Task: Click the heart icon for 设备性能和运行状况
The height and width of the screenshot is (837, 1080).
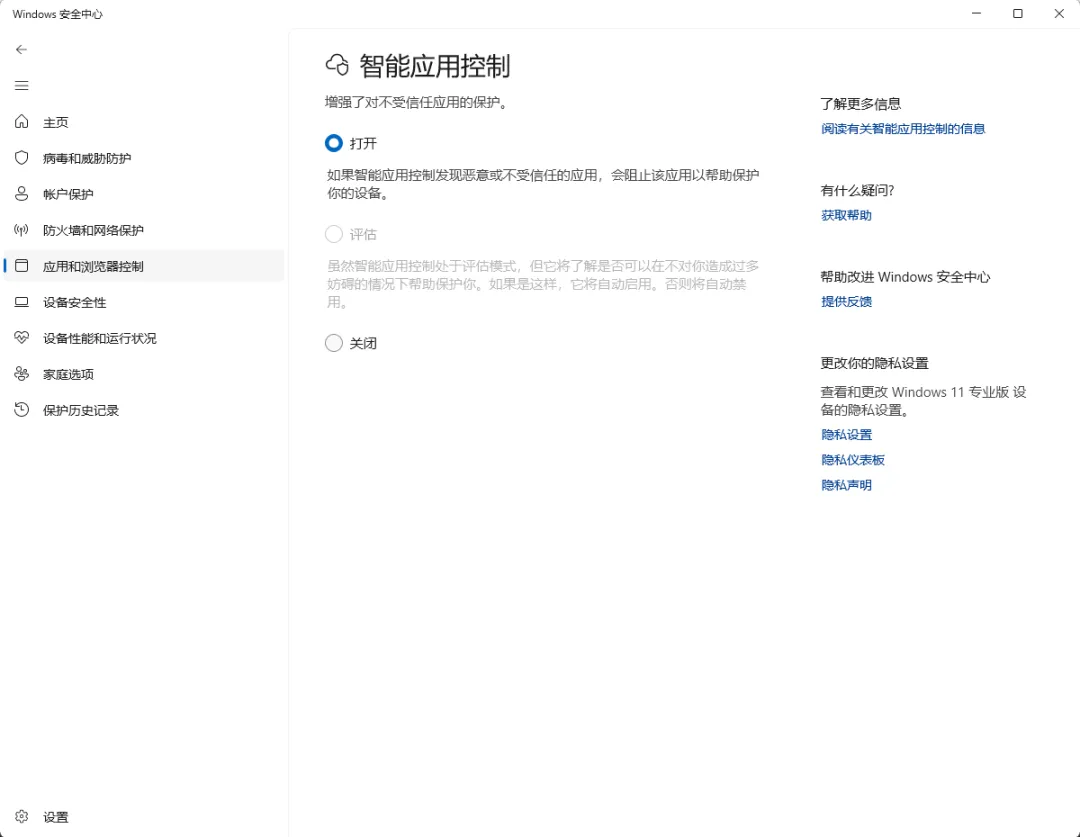Action: [x=21, y=338]
